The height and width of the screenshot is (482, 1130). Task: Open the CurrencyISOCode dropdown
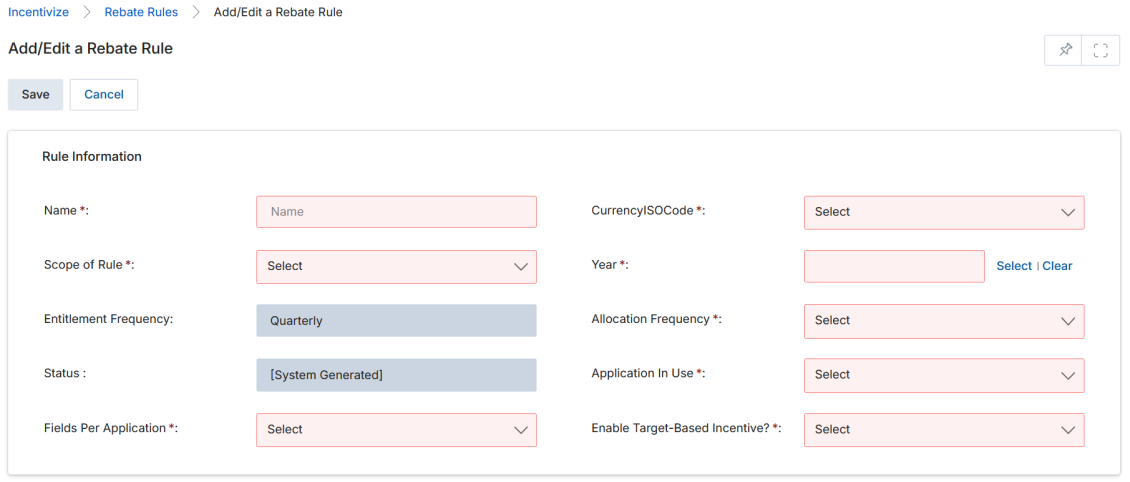[944, 213]
